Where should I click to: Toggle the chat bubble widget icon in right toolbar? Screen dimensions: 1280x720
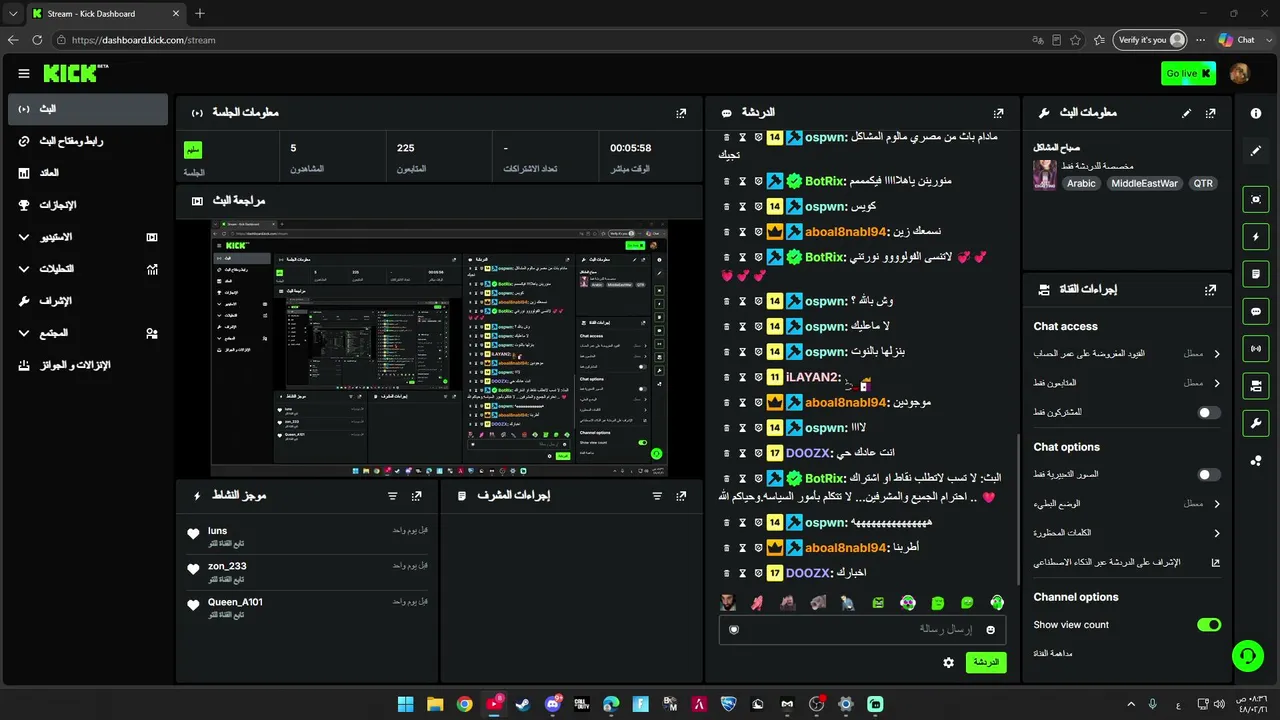(x=1256, y=312)
